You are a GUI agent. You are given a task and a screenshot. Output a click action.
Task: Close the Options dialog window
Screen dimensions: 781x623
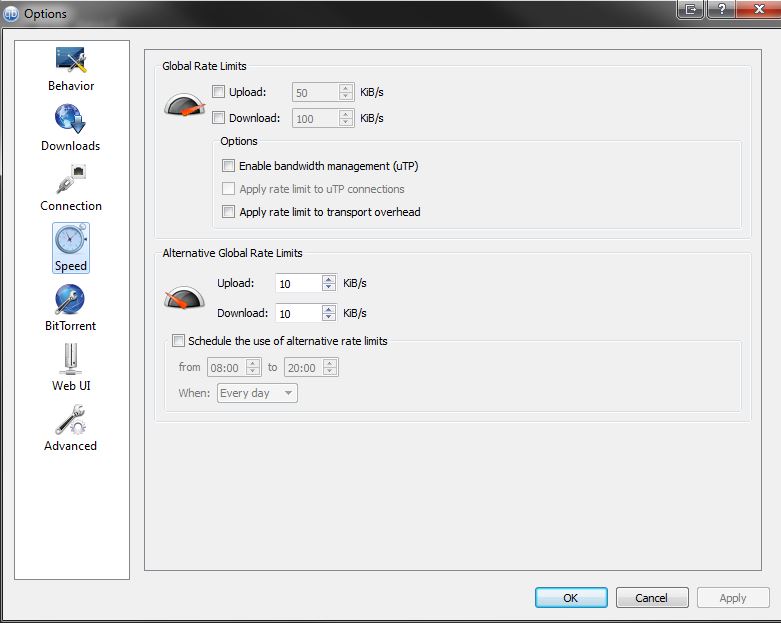(x=759, y=9)
